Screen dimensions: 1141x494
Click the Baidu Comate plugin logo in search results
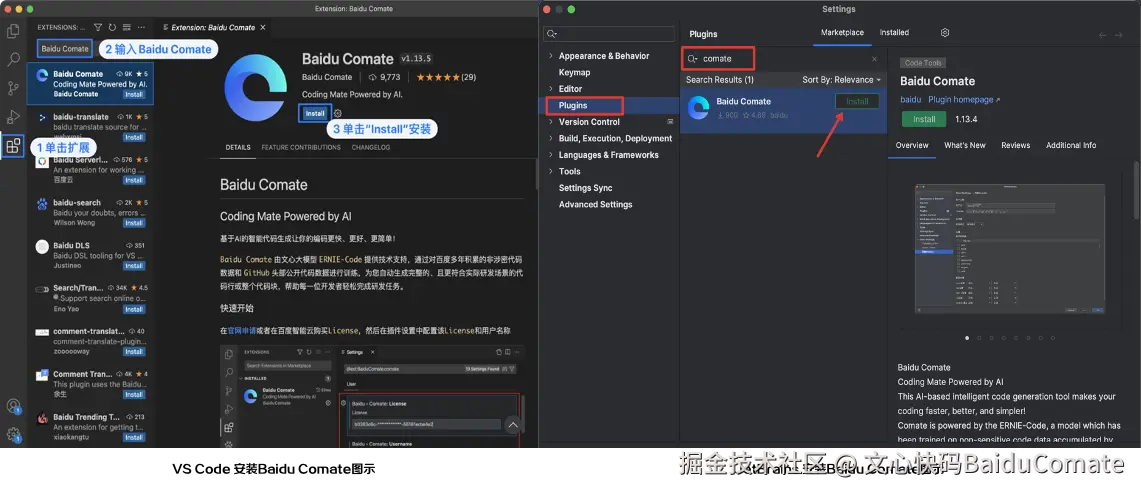click(x=699, y=107)
